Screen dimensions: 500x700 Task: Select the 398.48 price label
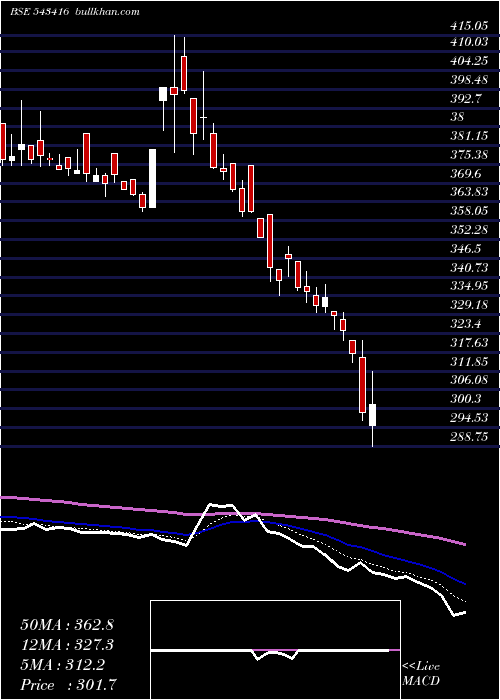pyautogui.click(x=469, y=79)
